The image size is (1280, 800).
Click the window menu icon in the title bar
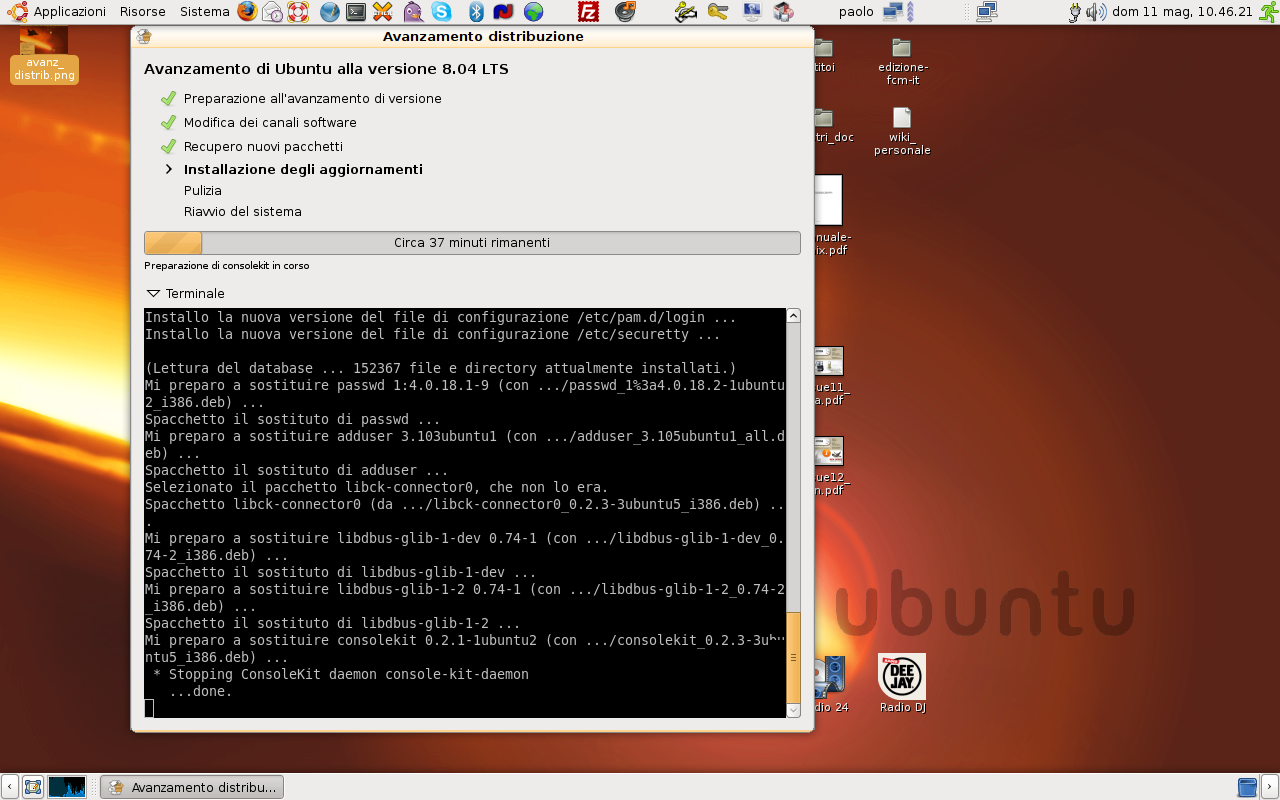(144, 36)
